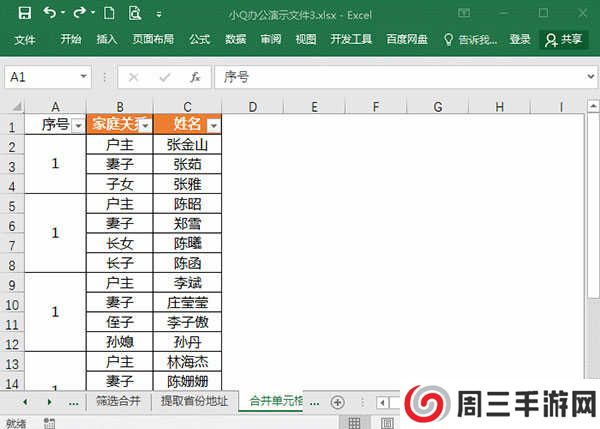Open the 文件 menu

click(25, 39)
